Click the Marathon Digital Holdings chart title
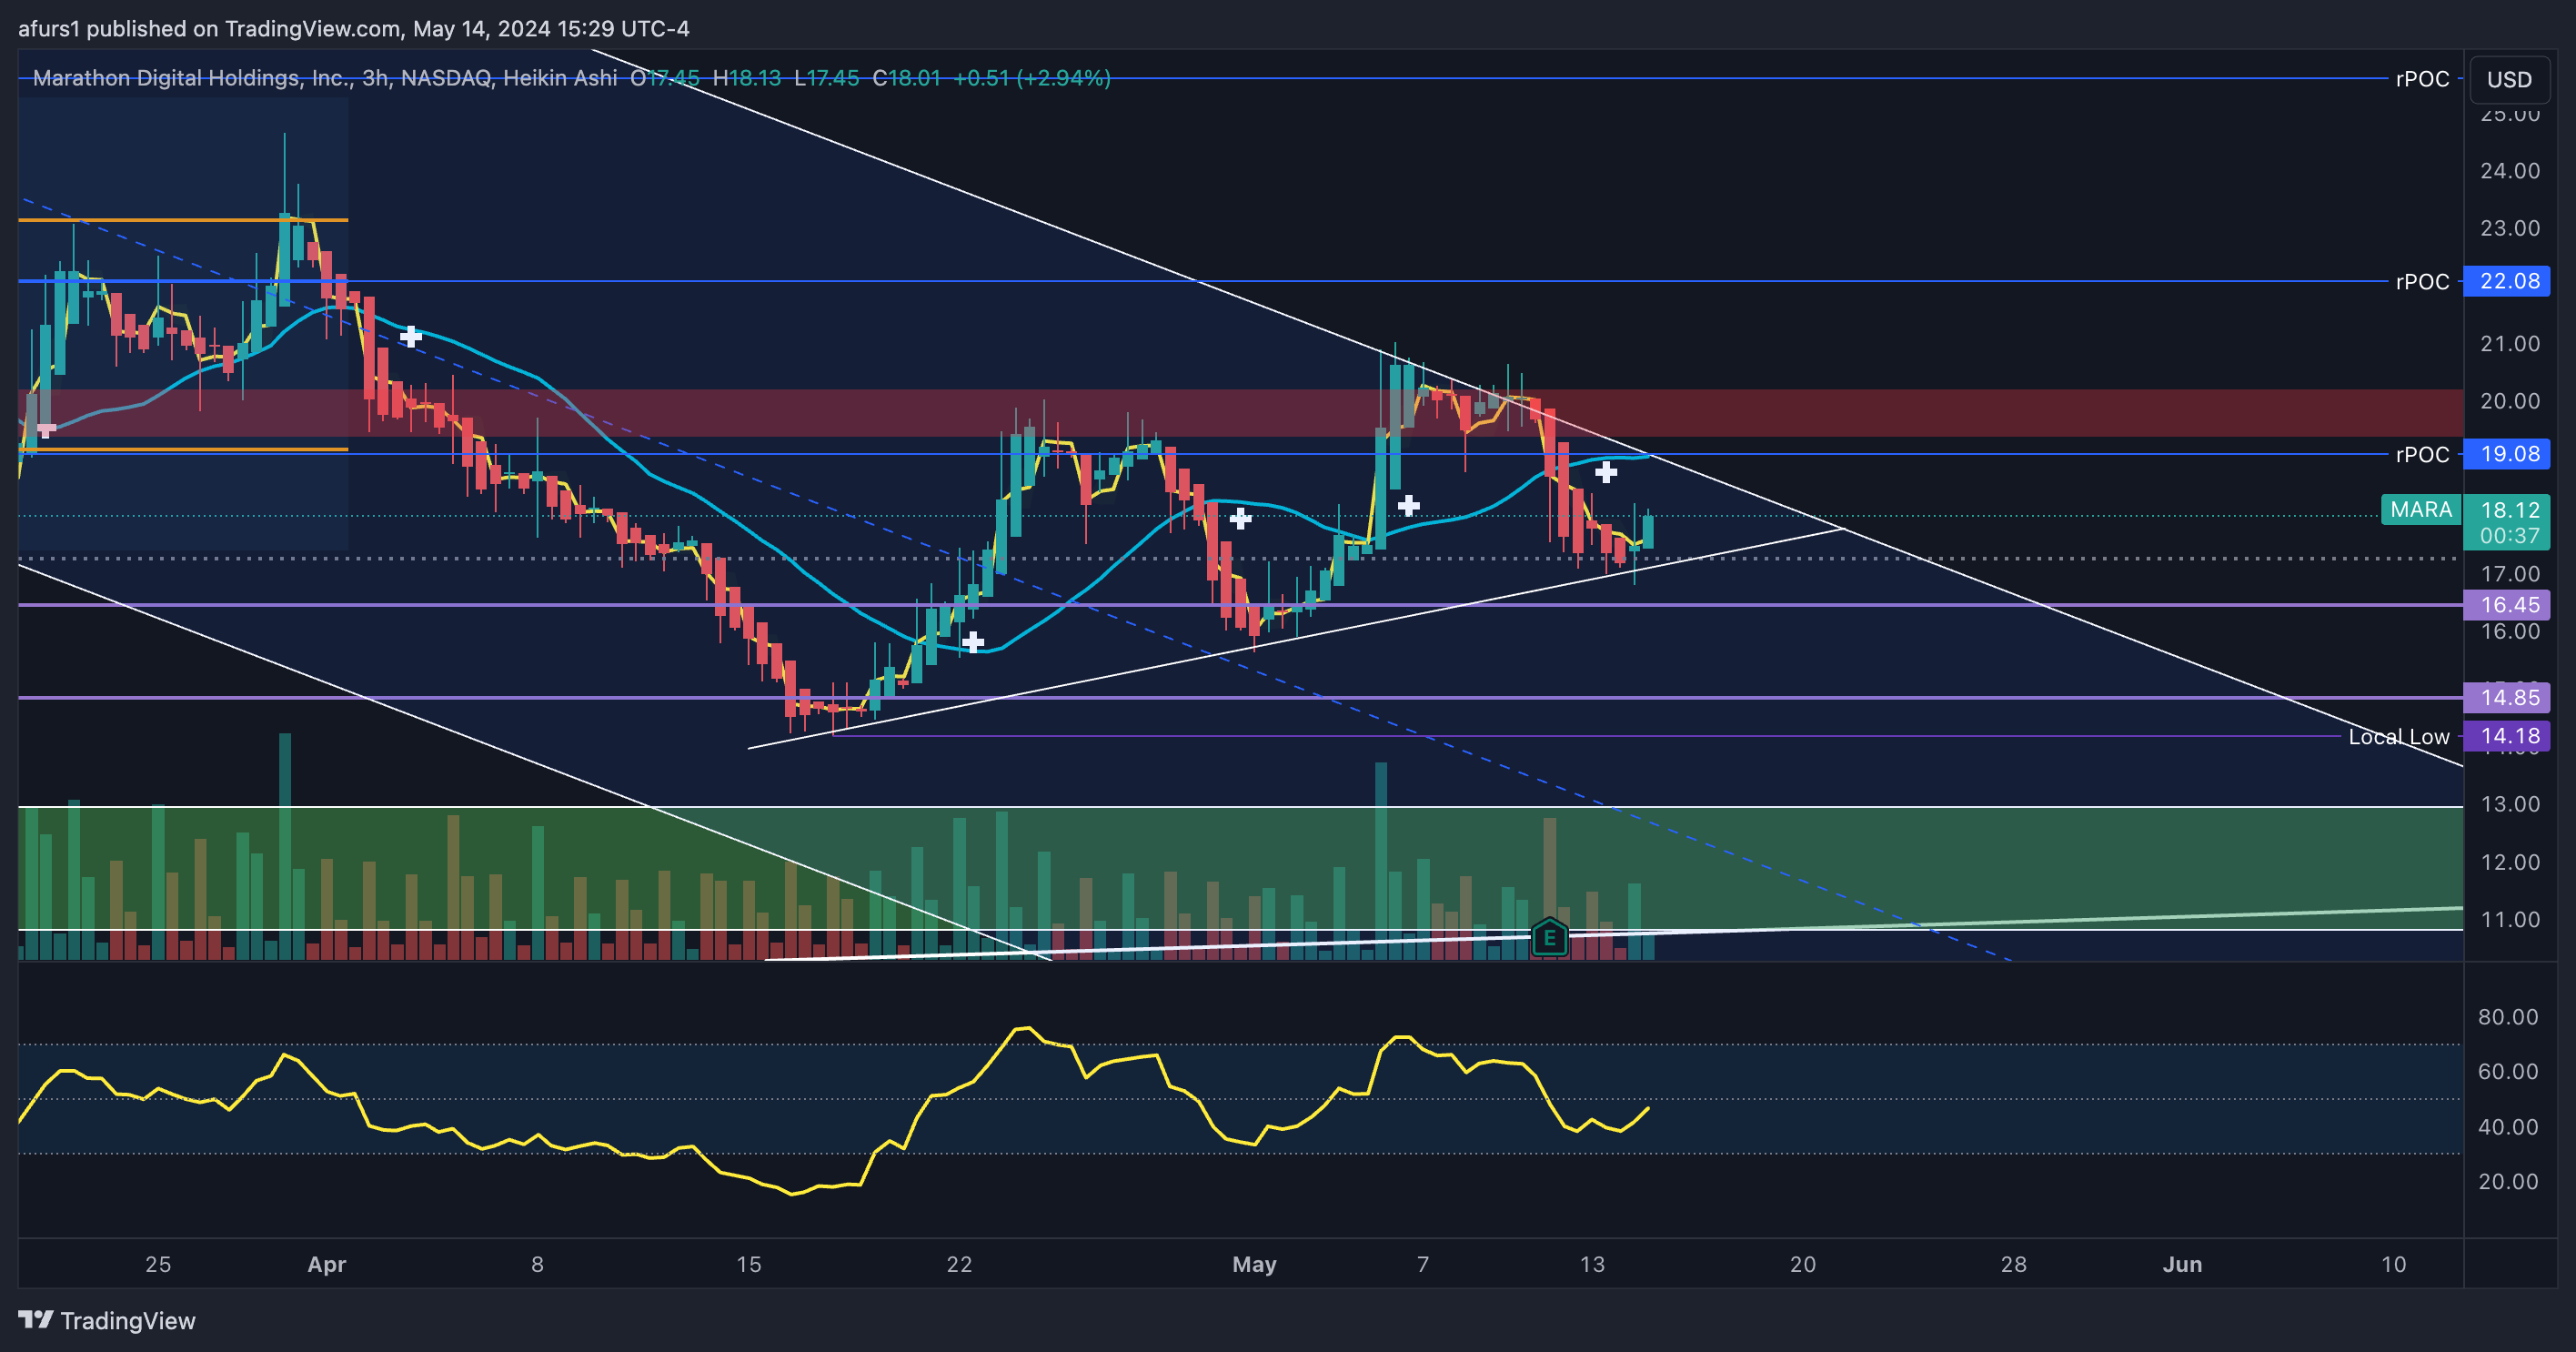This screenshot has height=1352, width=2576. click(325, 78)
